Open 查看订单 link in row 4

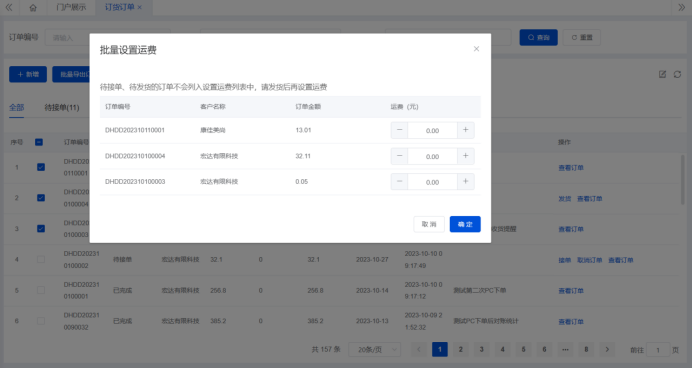(x=621, y=260)
